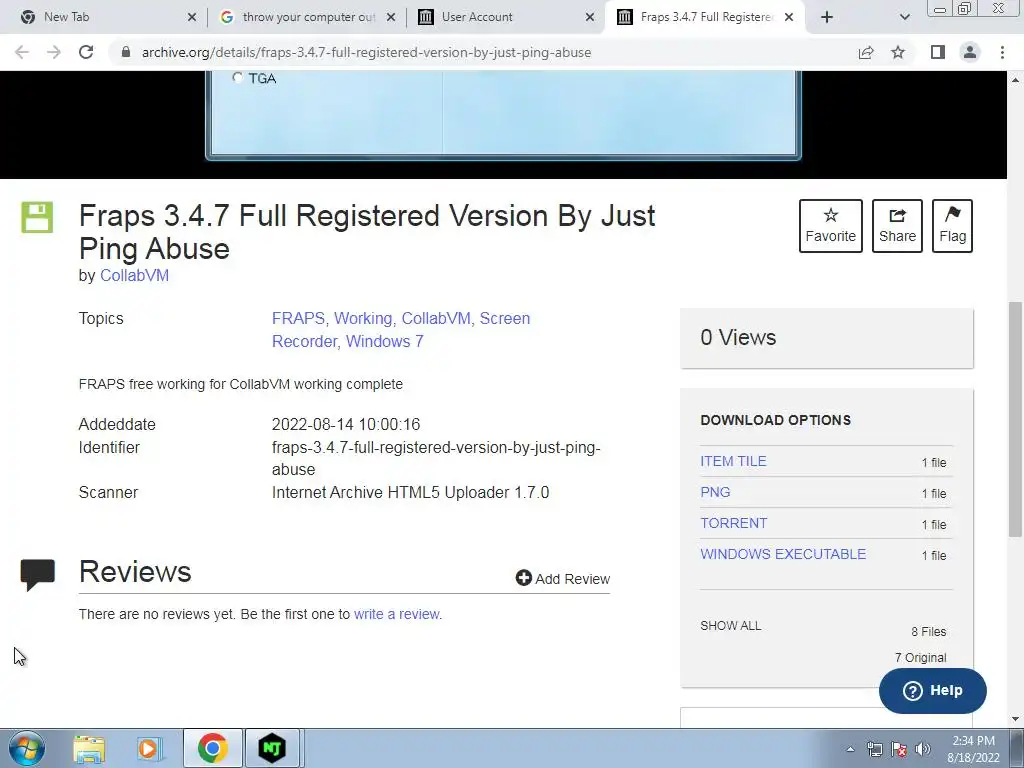Reload the archive.org page
Screen dimensions: 1024x768
86,52
